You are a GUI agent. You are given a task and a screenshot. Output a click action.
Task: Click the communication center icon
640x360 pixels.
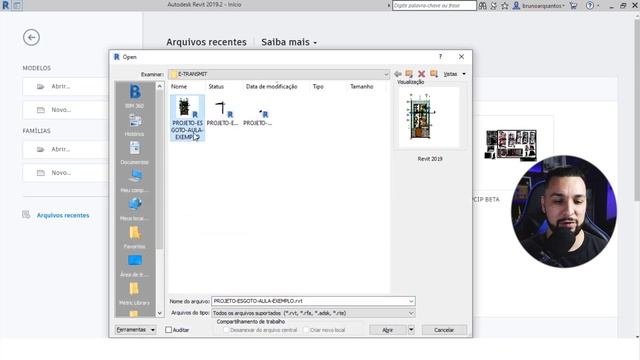493,6
